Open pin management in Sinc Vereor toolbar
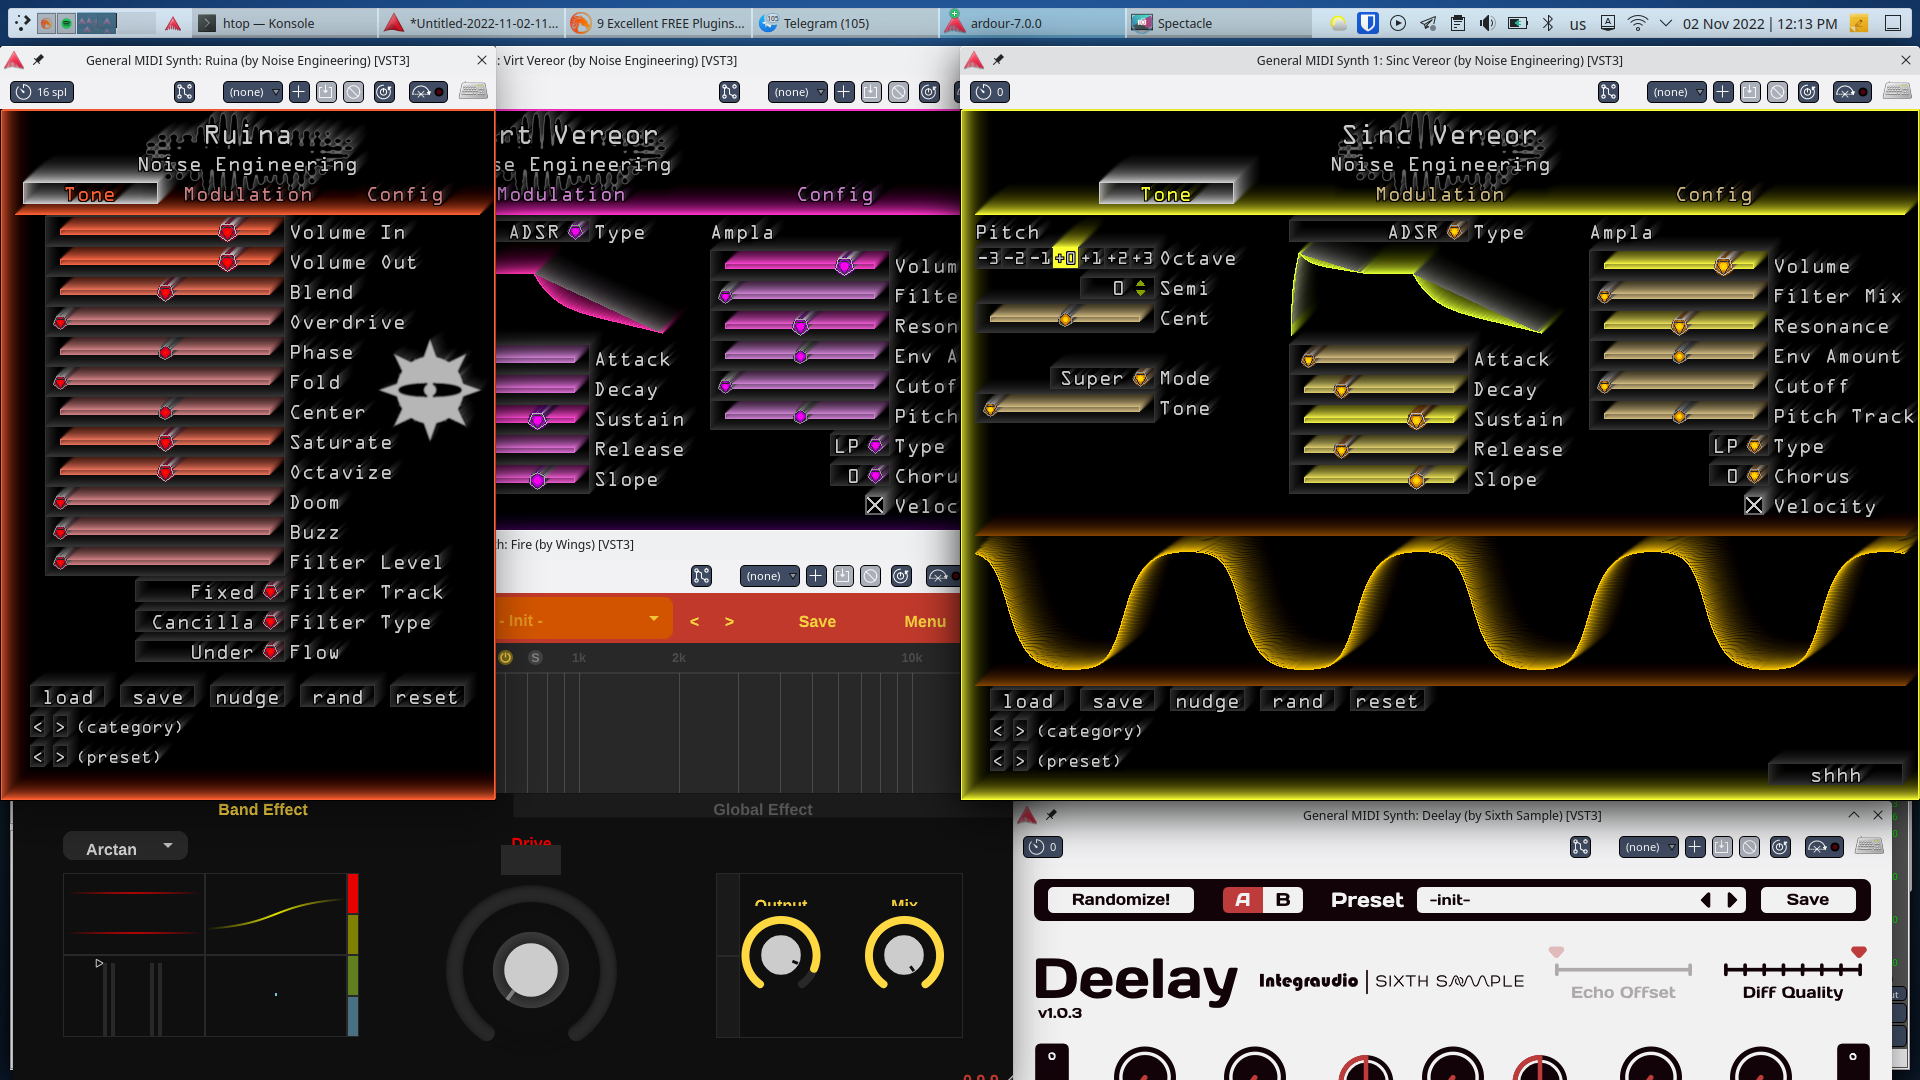 click(x=1608, y=92)
